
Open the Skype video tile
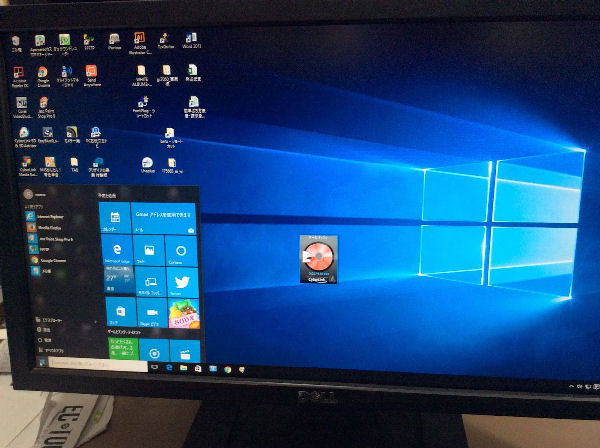pyautogui.click(x=152, y=313)
